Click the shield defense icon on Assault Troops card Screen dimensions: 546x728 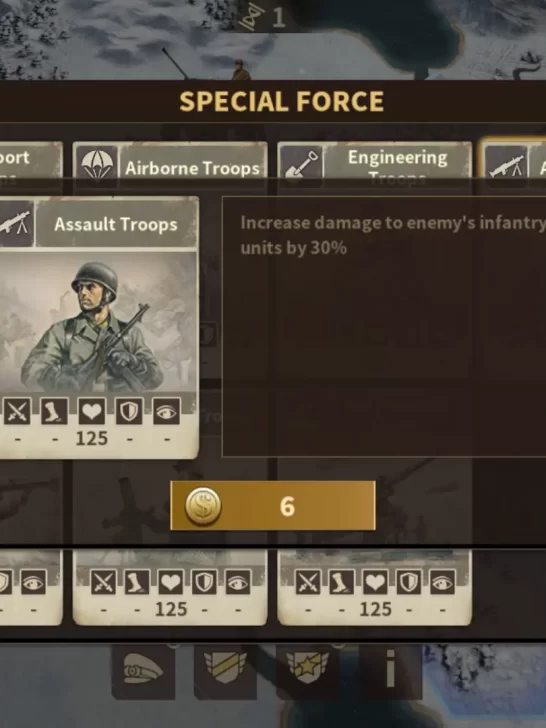[129, 411]
